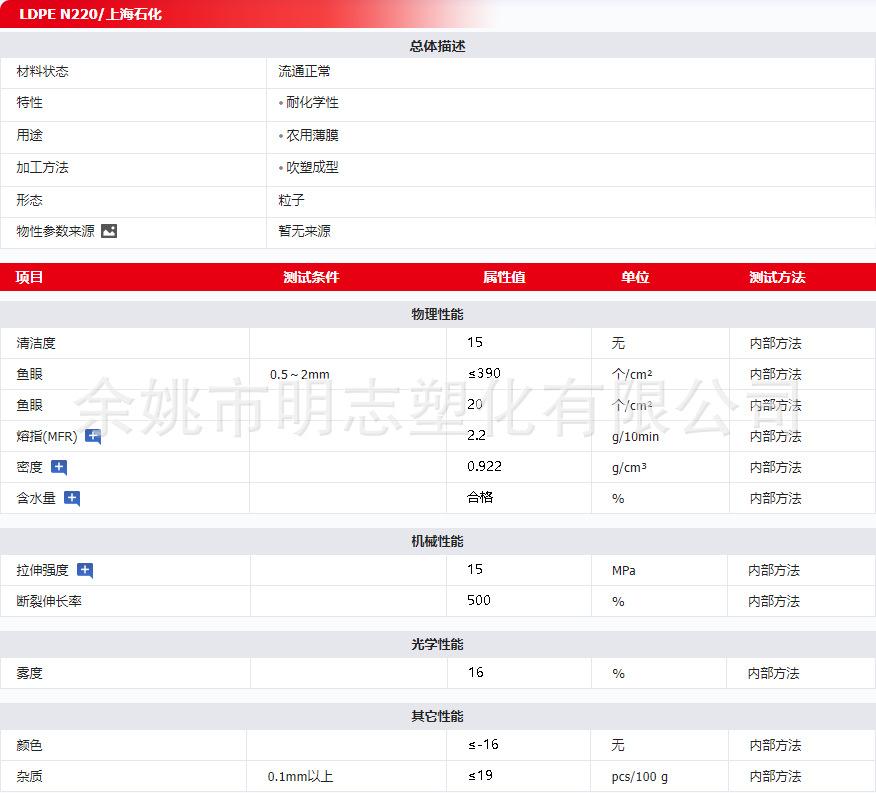Select the 耐化学性 property link
The height and width of the screenshot is (793, 876).
(312, 103)
